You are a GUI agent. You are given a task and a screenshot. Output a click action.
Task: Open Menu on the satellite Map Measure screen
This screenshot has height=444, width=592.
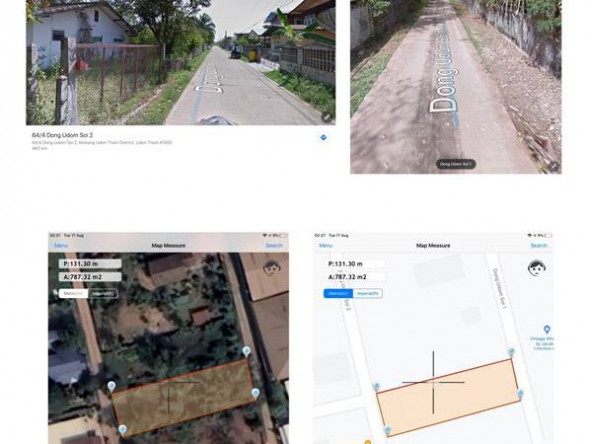(61, 245)
